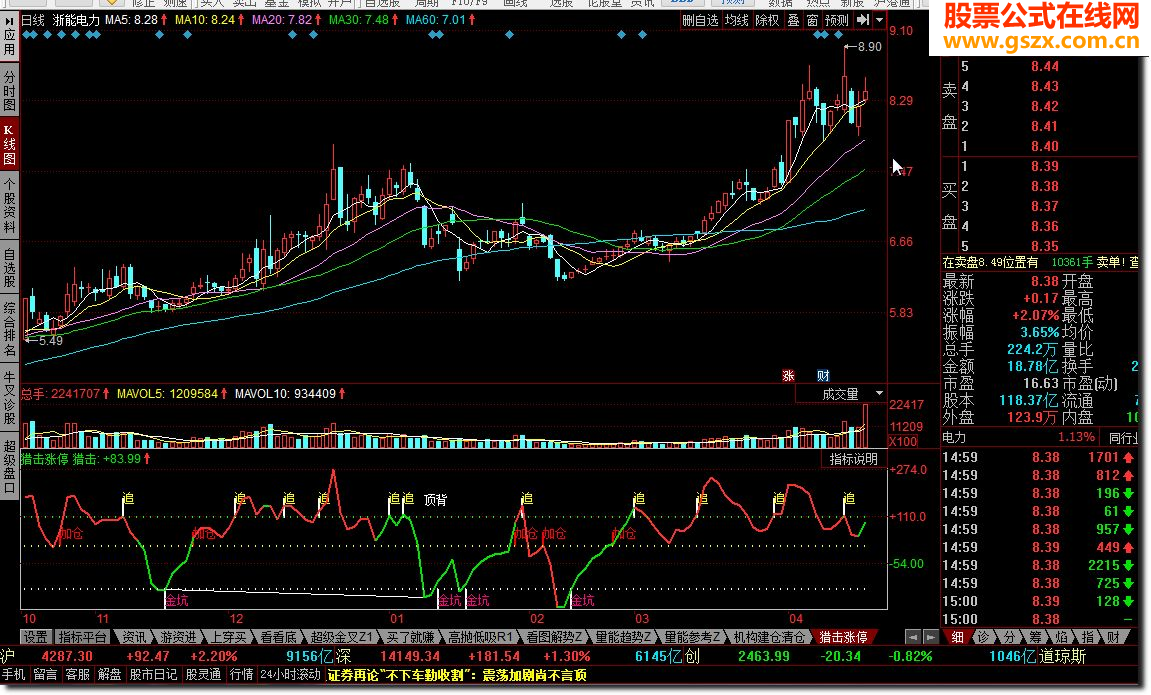
Task: Open 综合排名 from the sidebar
Action: pyautogui.click(x=9, y=330)
